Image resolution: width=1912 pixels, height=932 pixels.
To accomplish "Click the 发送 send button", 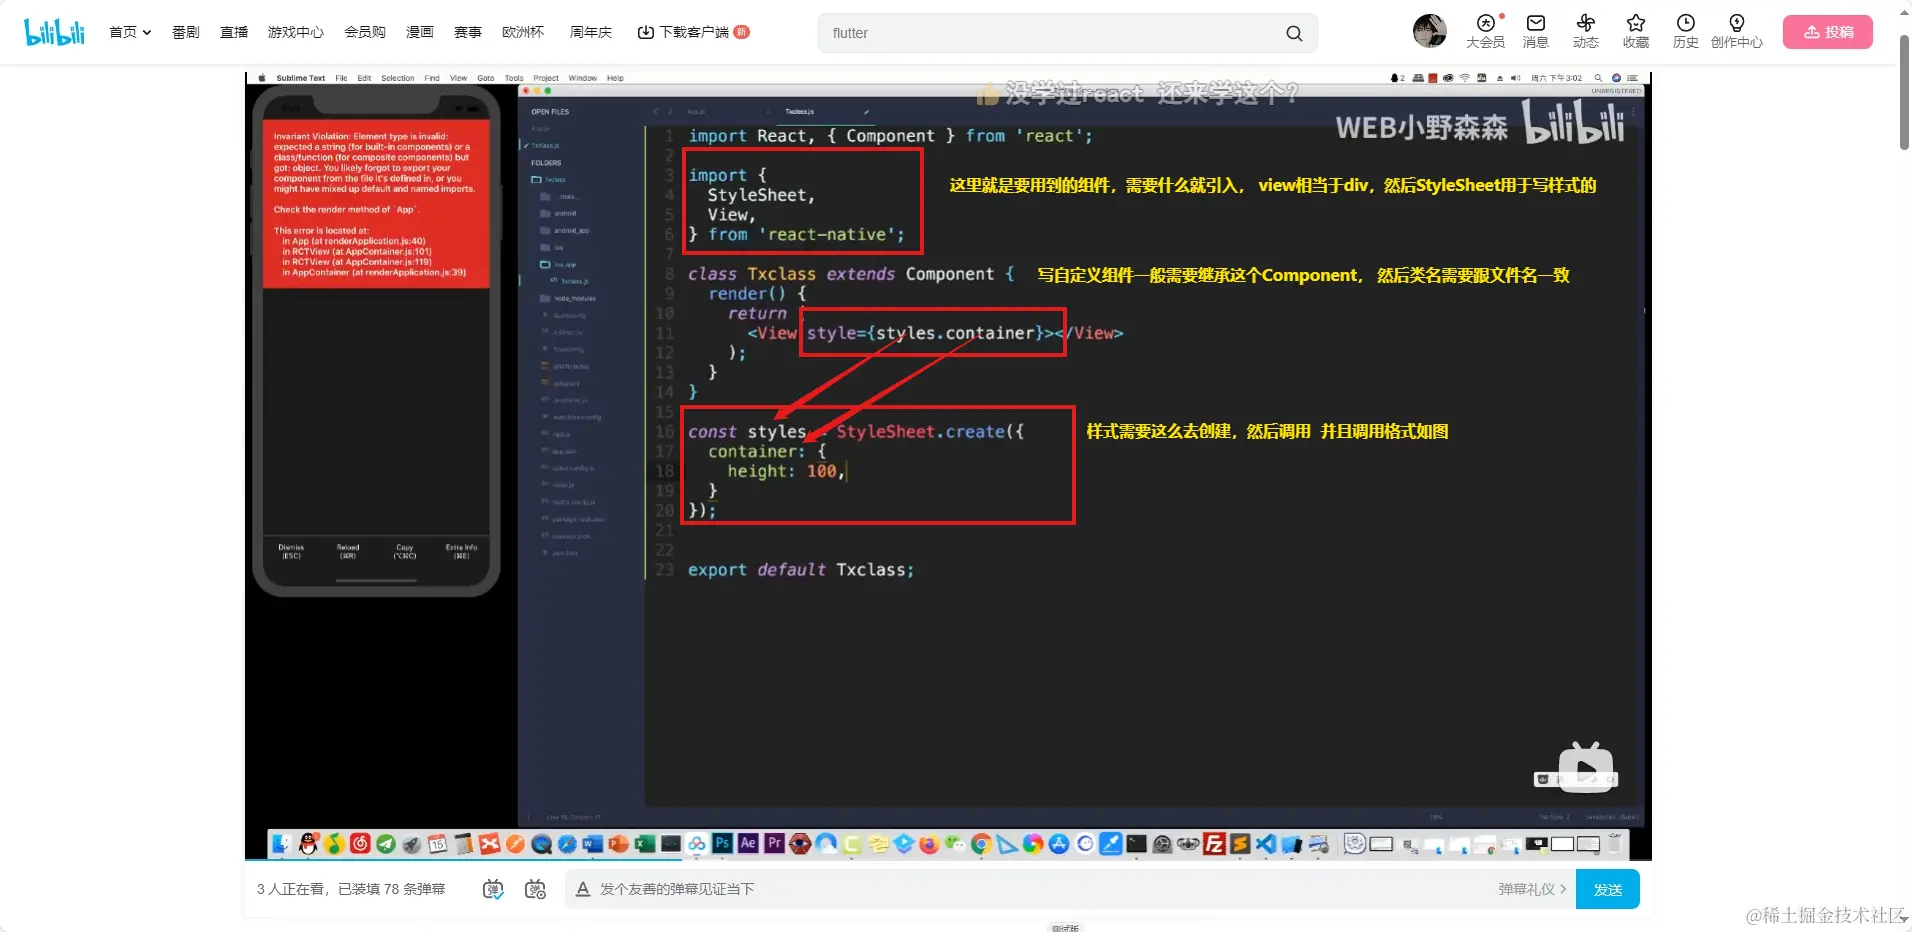I will pyautogui.click(x=1608, y=889).
